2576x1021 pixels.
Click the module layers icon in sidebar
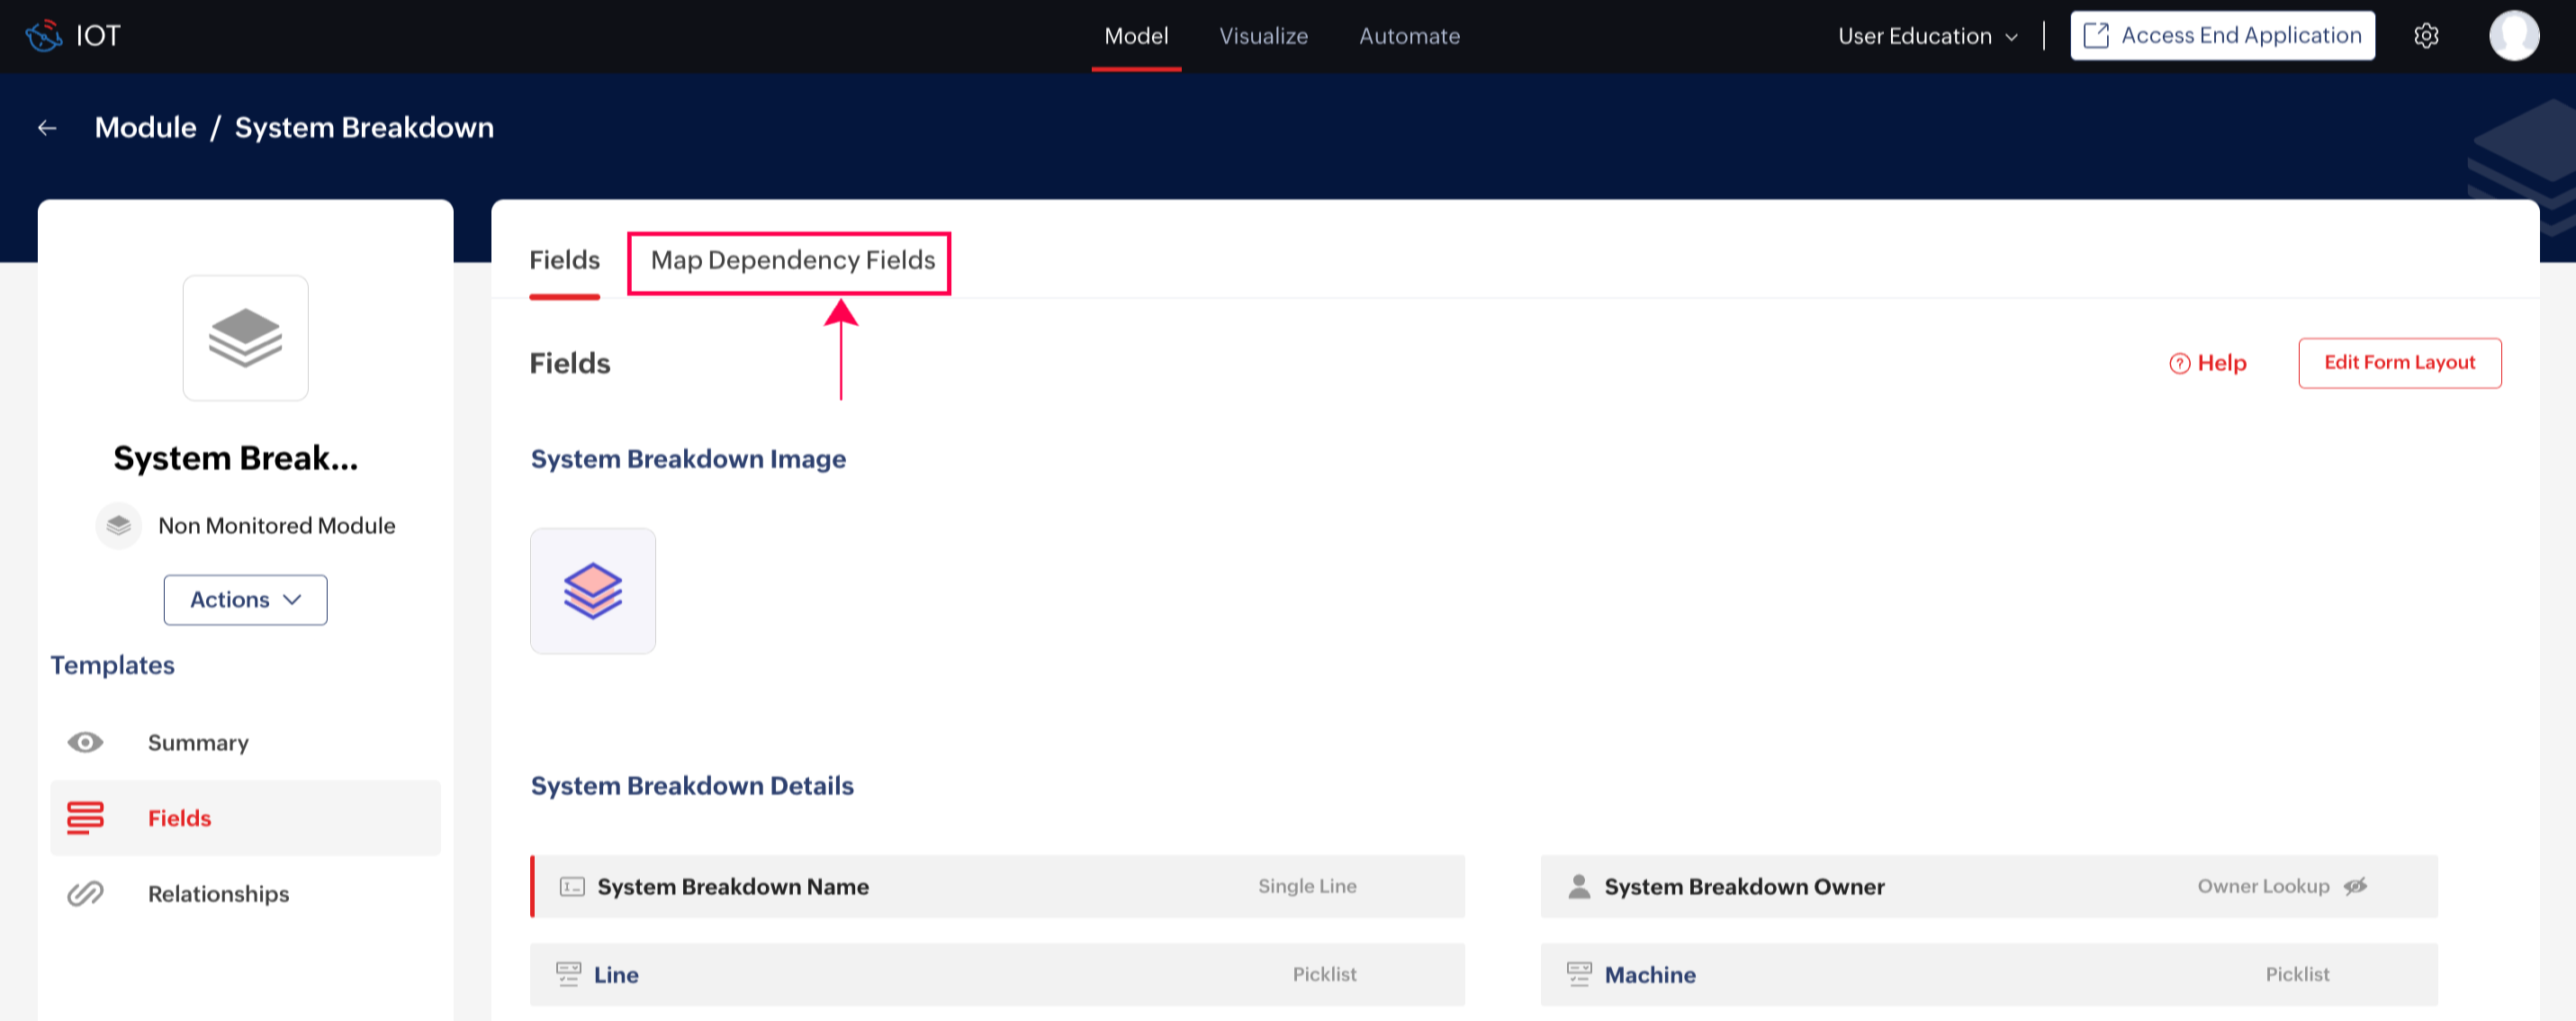point(245,338)
